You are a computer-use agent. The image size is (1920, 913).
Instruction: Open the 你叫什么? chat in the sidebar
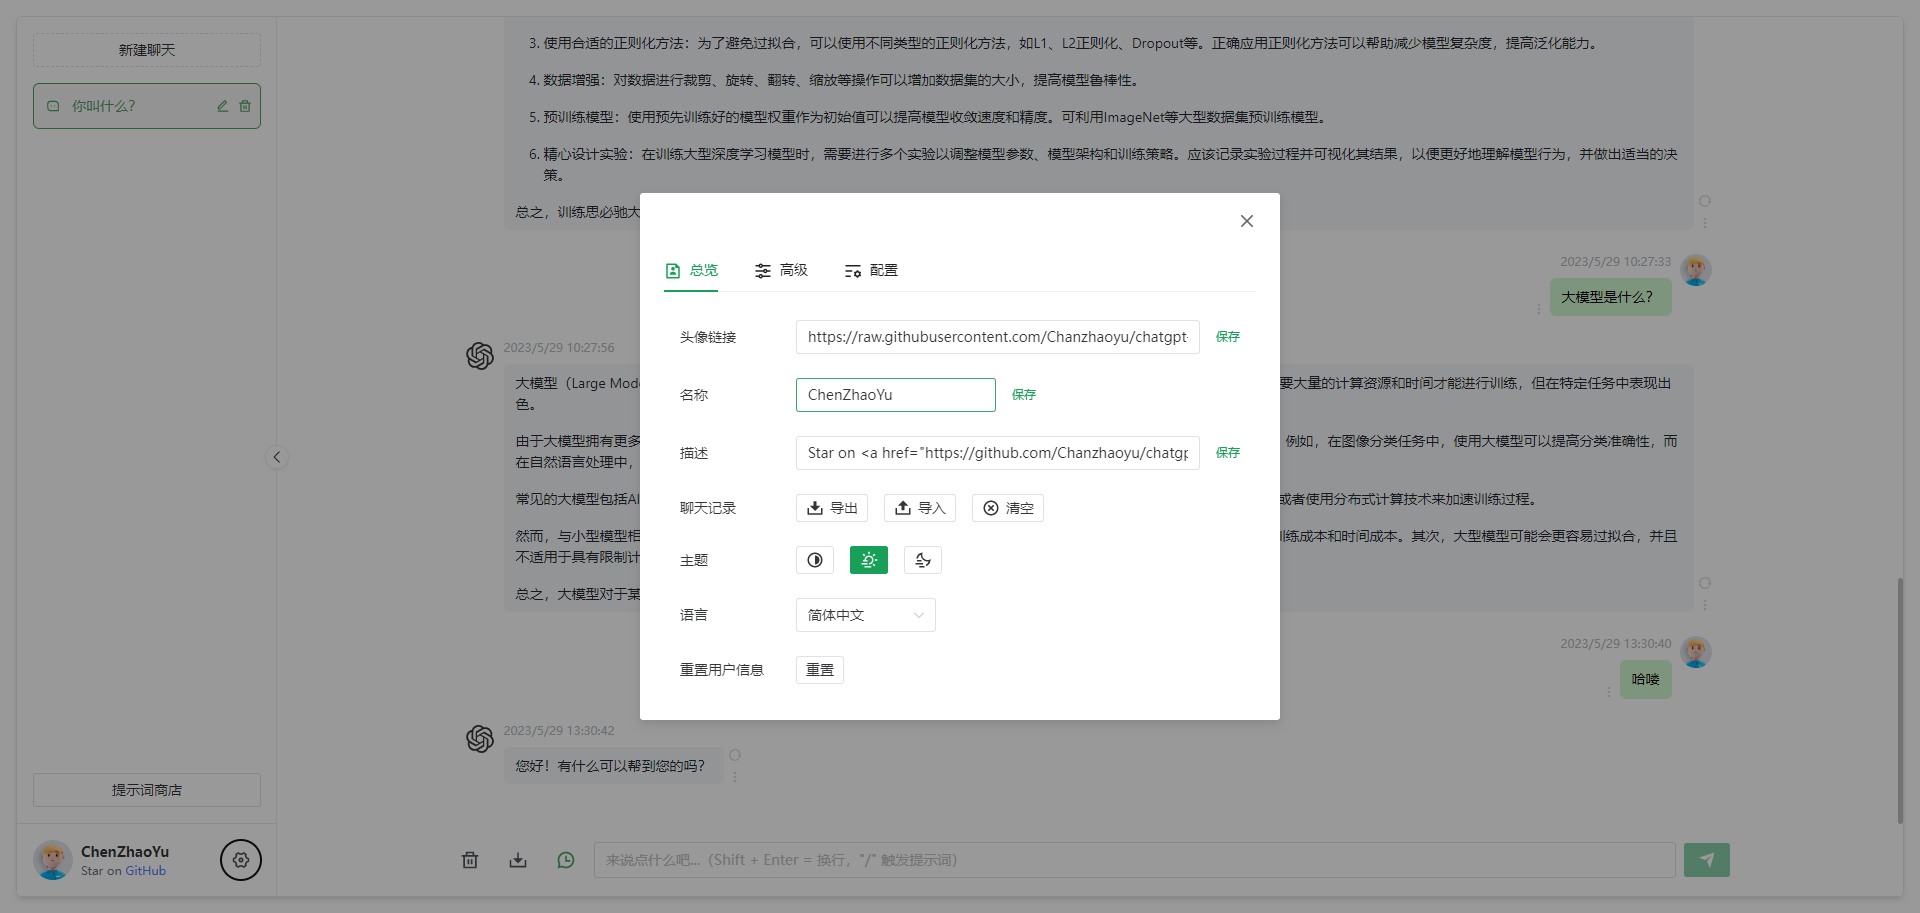click(x=147, y=106)
